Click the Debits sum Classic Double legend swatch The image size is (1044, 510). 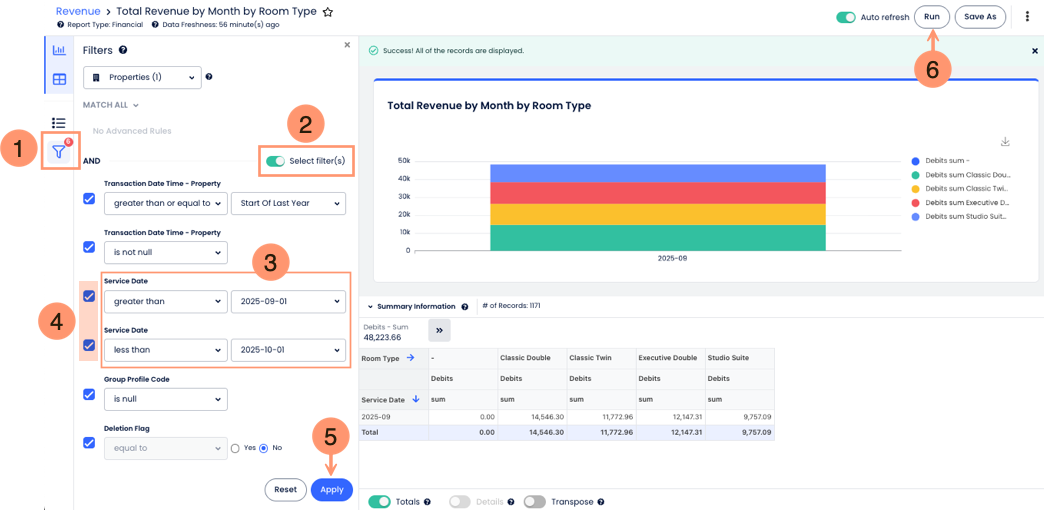915,175
